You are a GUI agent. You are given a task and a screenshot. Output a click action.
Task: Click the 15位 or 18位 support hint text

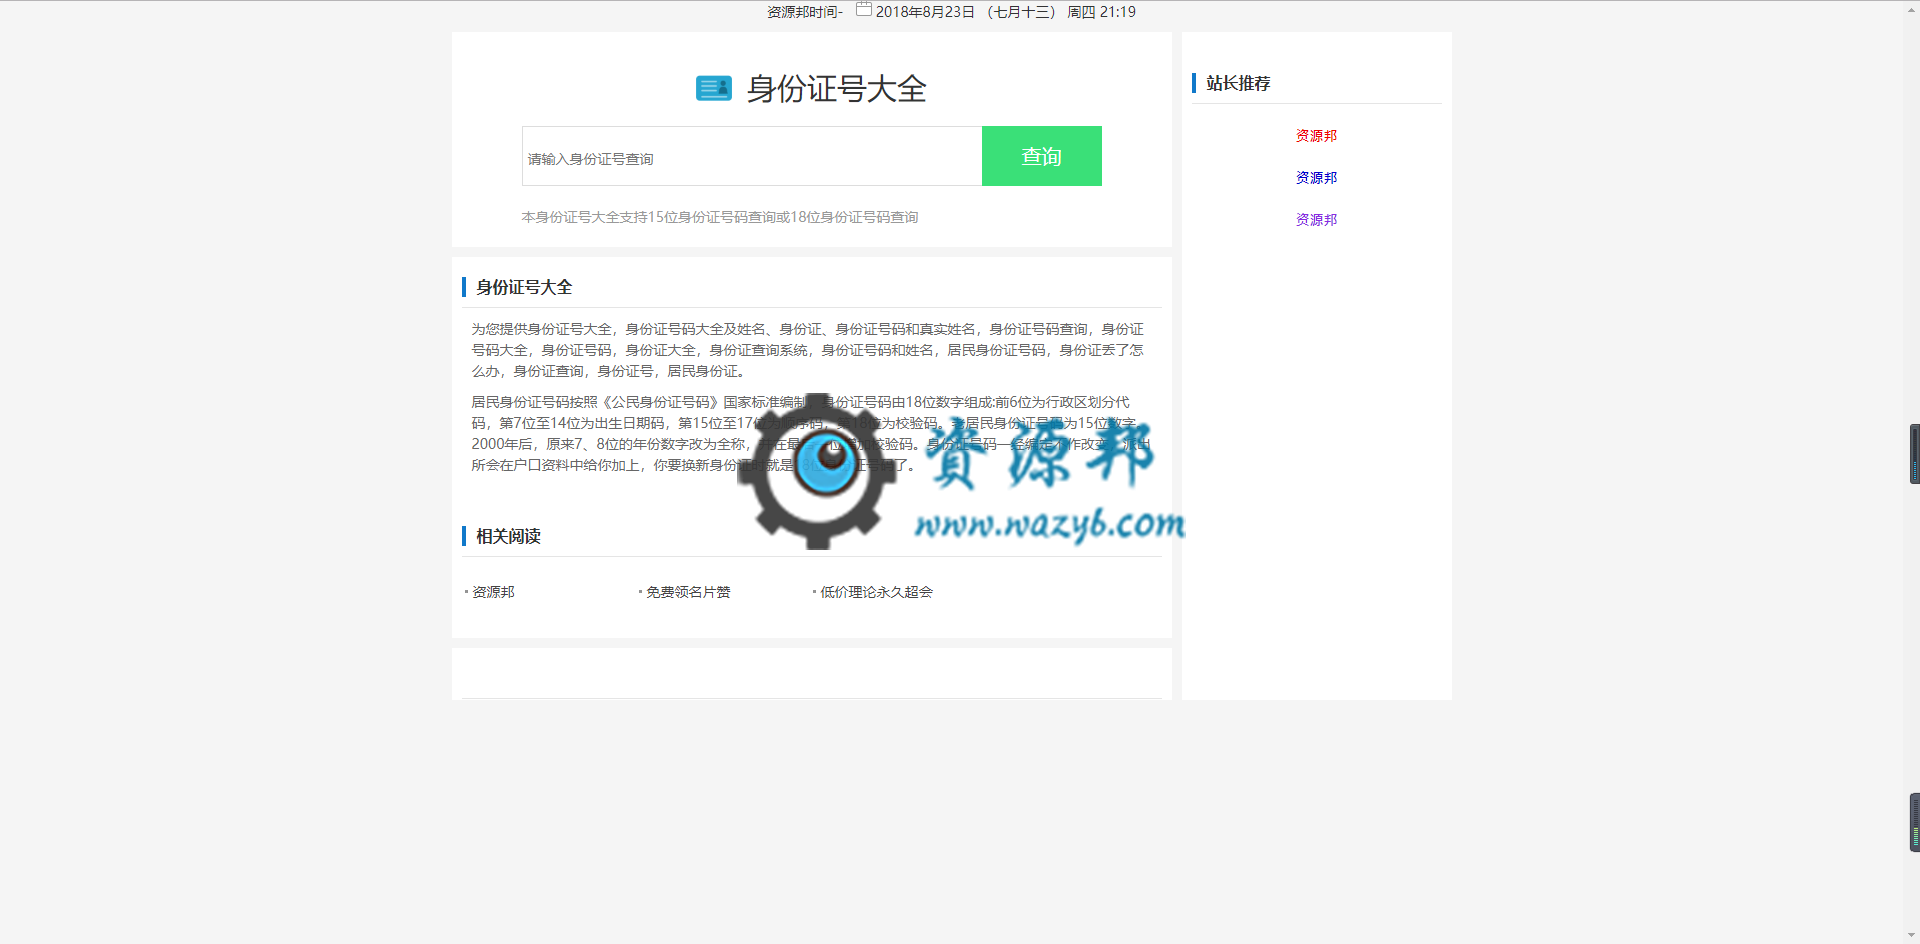pos(720,217)
